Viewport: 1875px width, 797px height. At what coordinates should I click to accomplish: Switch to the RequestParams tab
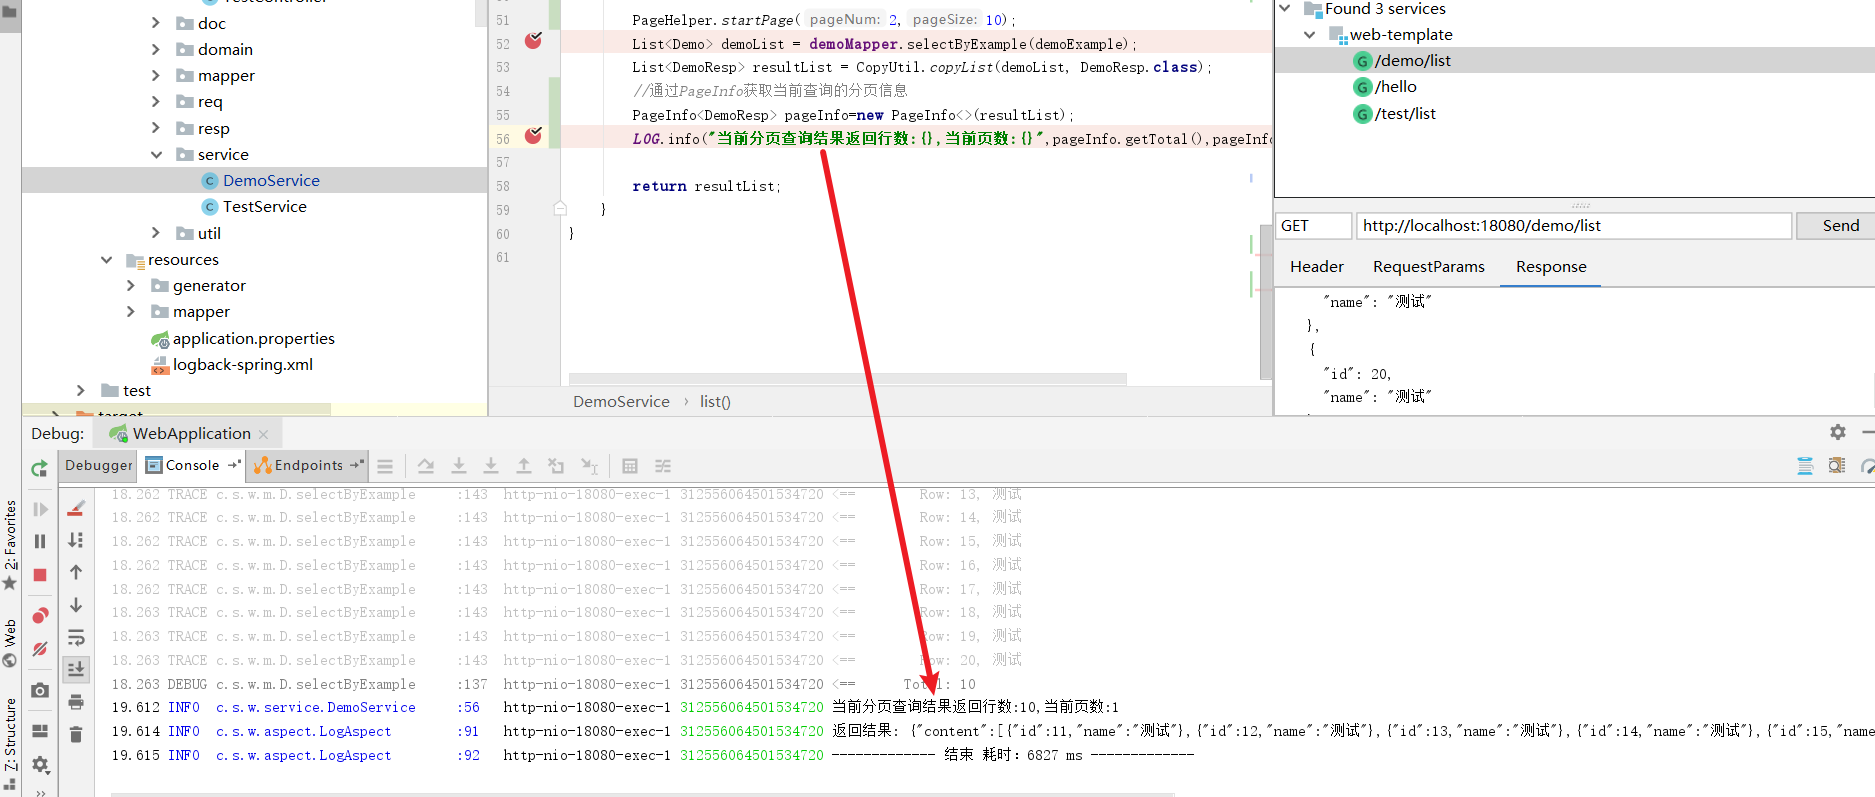(x=1428, y=267)
